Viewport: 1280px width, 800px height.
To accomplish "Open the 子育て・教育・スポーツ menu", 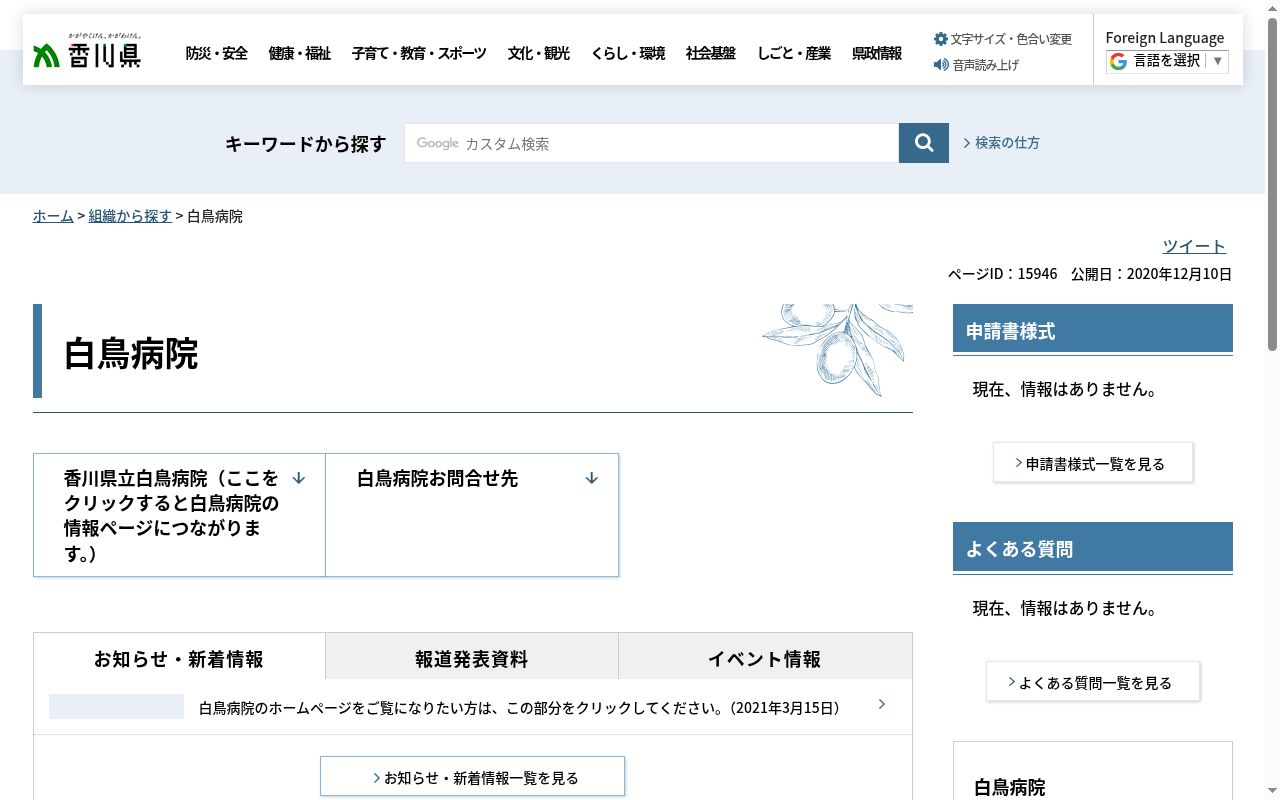I will coord(419,53).
